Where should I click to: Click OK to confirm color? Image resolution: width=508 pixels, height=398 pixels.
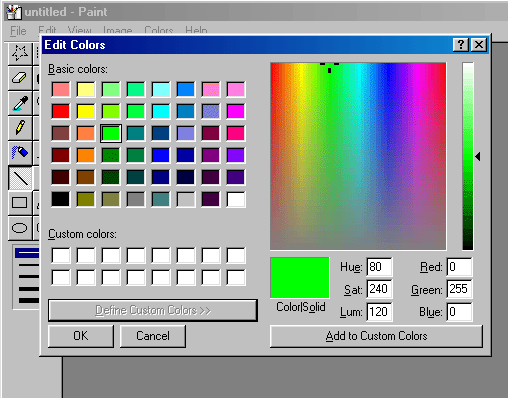click(81, 336)
